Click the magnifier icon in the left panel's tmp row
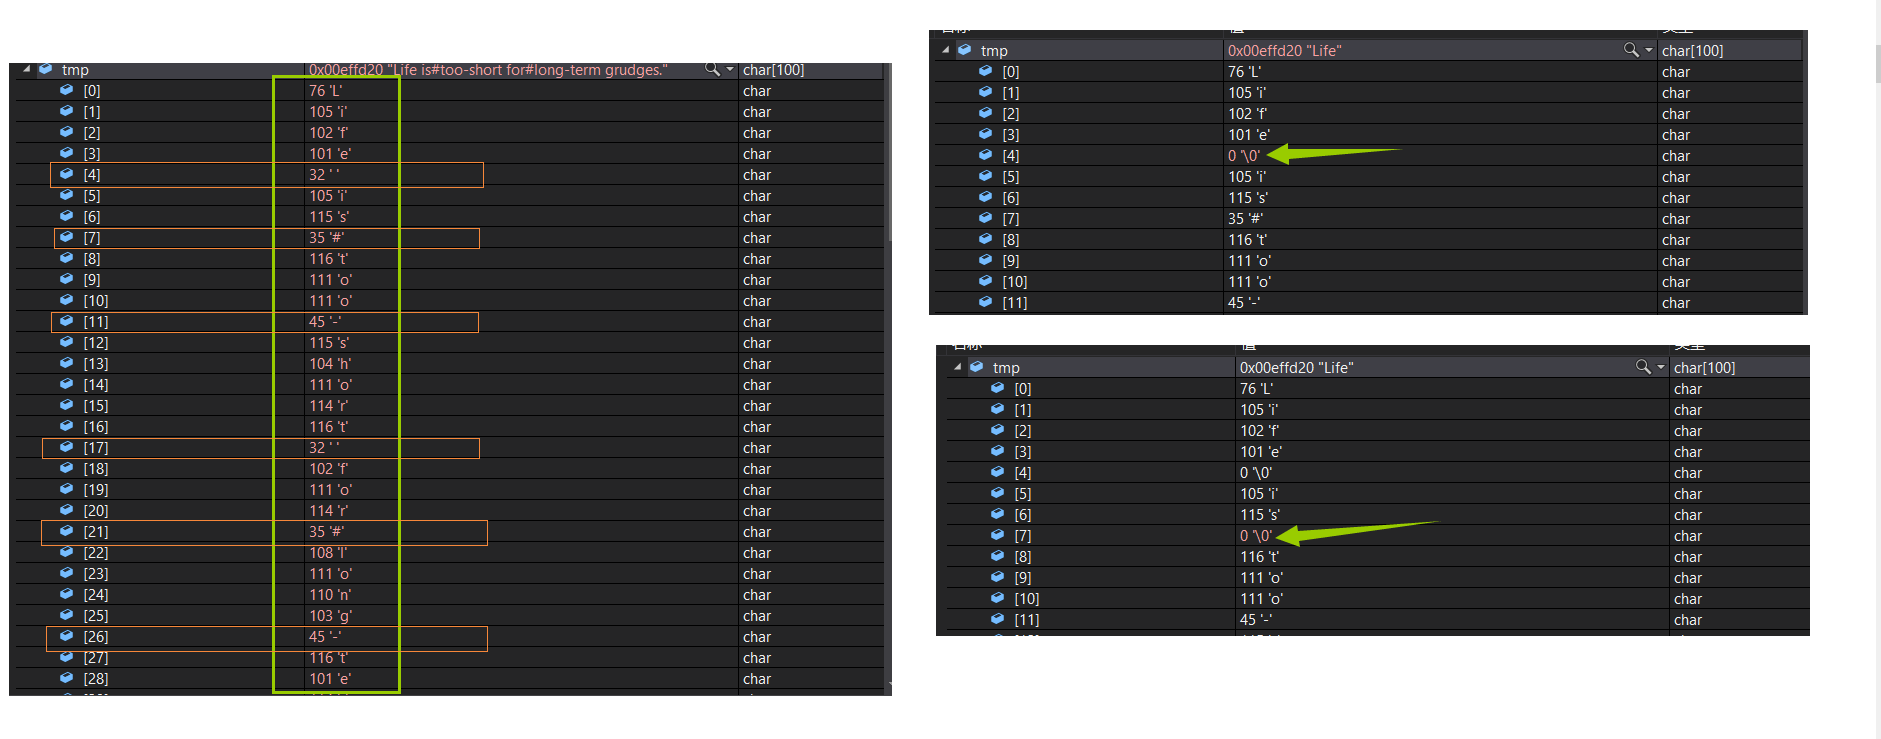Viewport: 1881px width, 739px height. pos(712,69)
